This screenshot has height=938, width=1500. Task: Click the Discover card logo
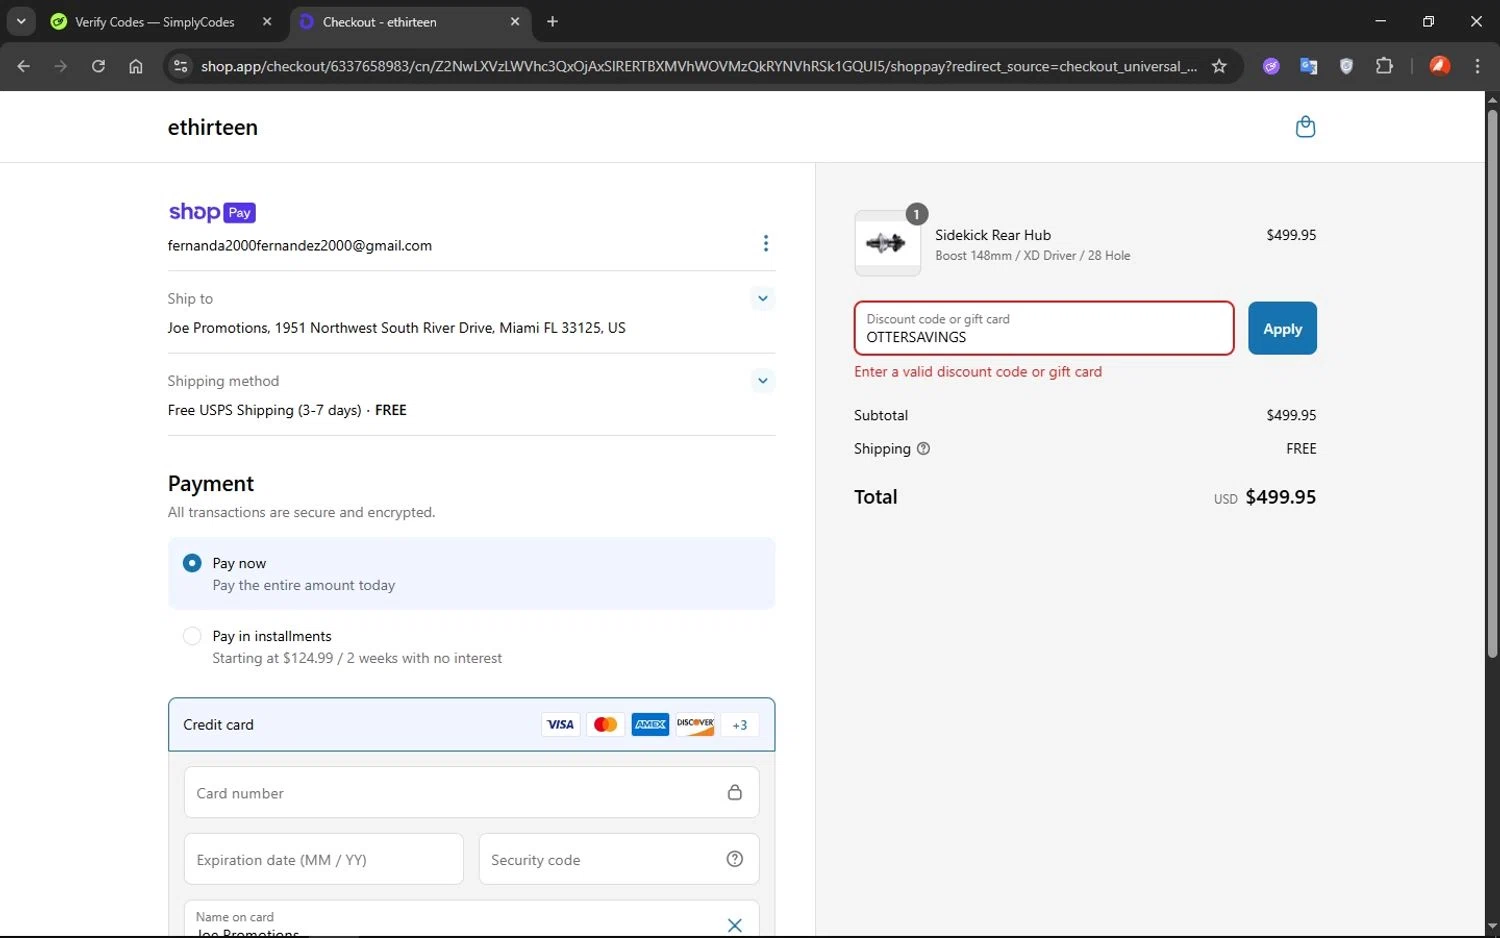(x=695, y=725)
